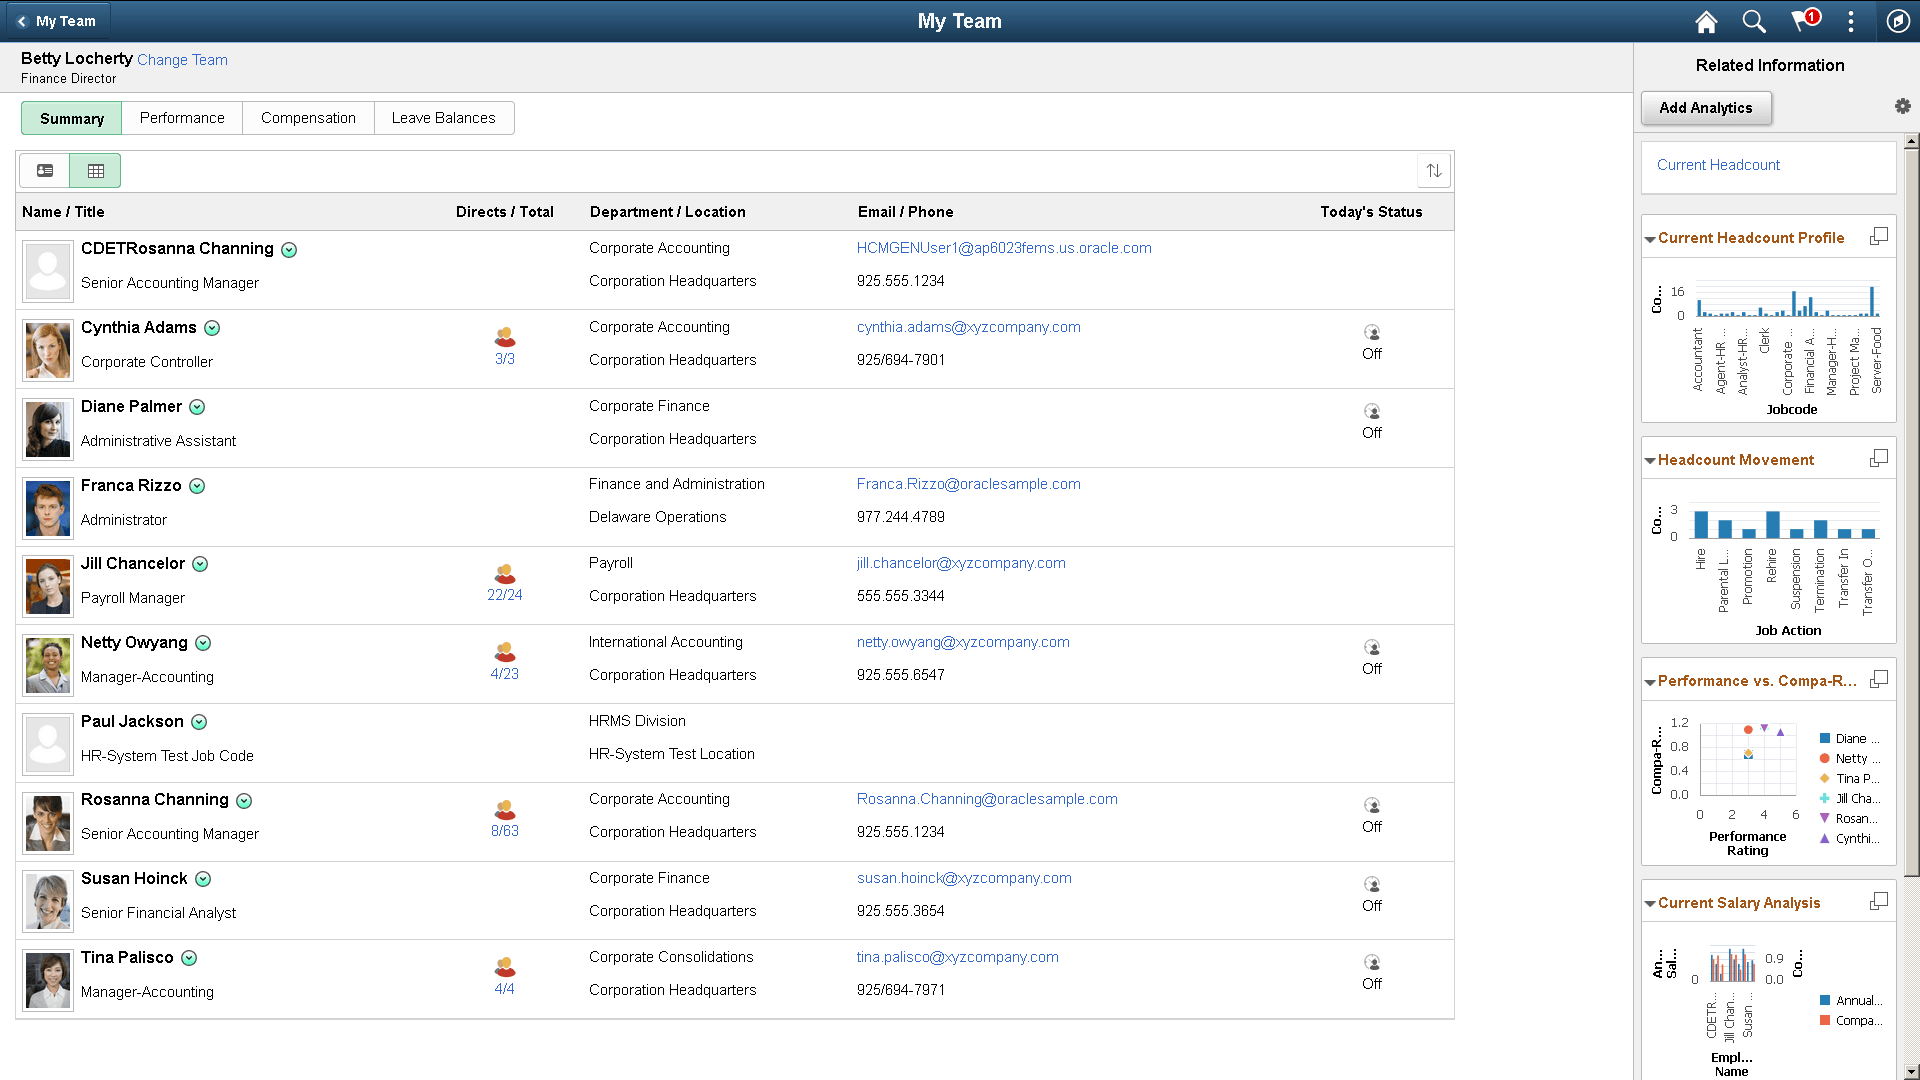Open global search with the magnifier icon
Image resolution: width=1920 pixels, height=1080 pixels.
point(1753,21)
